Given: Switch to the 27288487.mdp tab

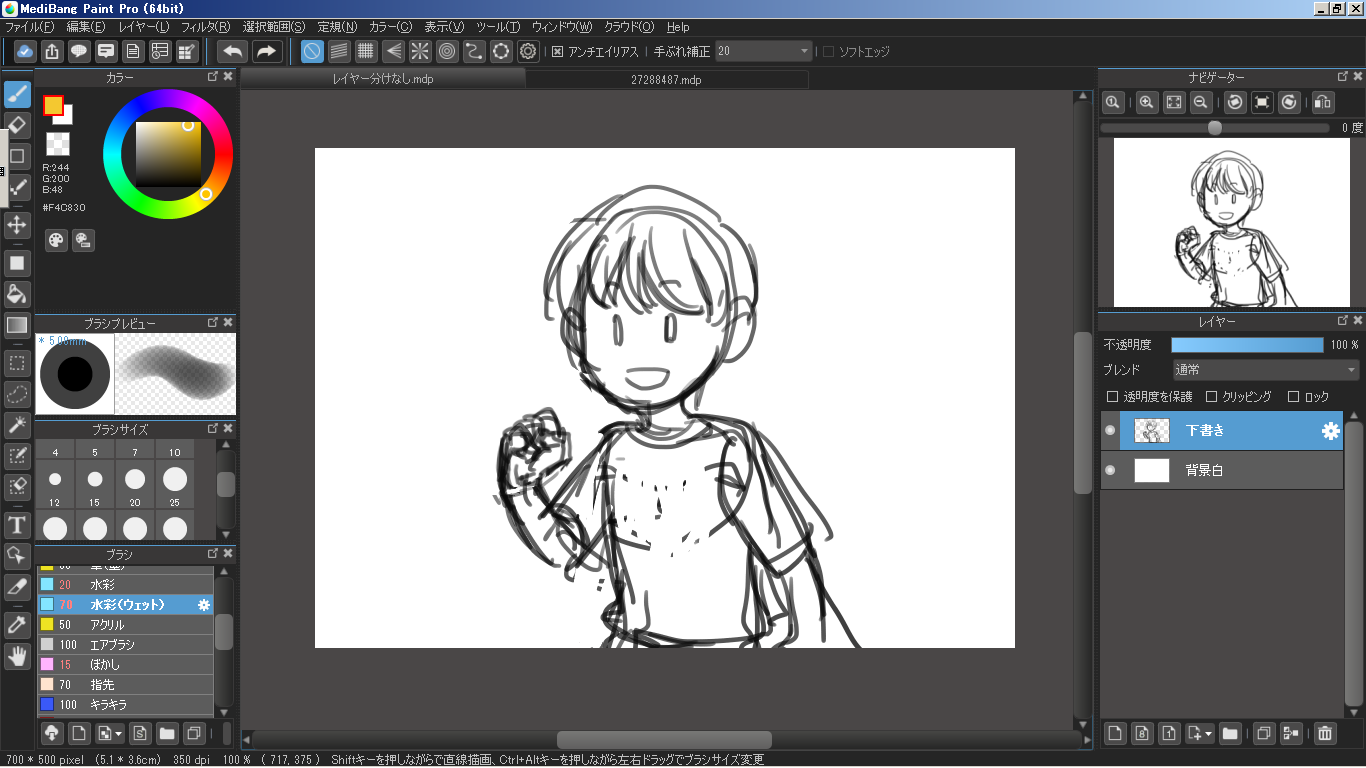Looking at the screenshot, I should (666, 79).
